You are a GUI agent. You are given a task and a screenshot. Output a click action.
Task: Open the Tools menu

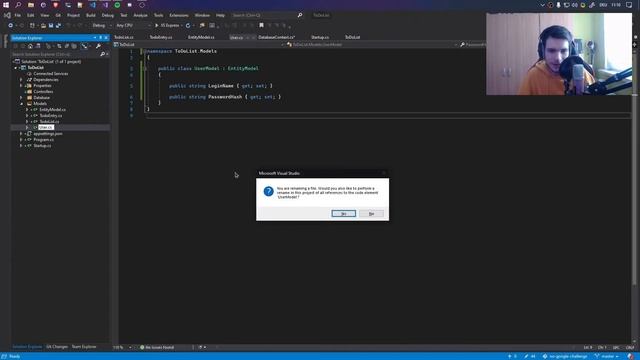click(158, 15)
